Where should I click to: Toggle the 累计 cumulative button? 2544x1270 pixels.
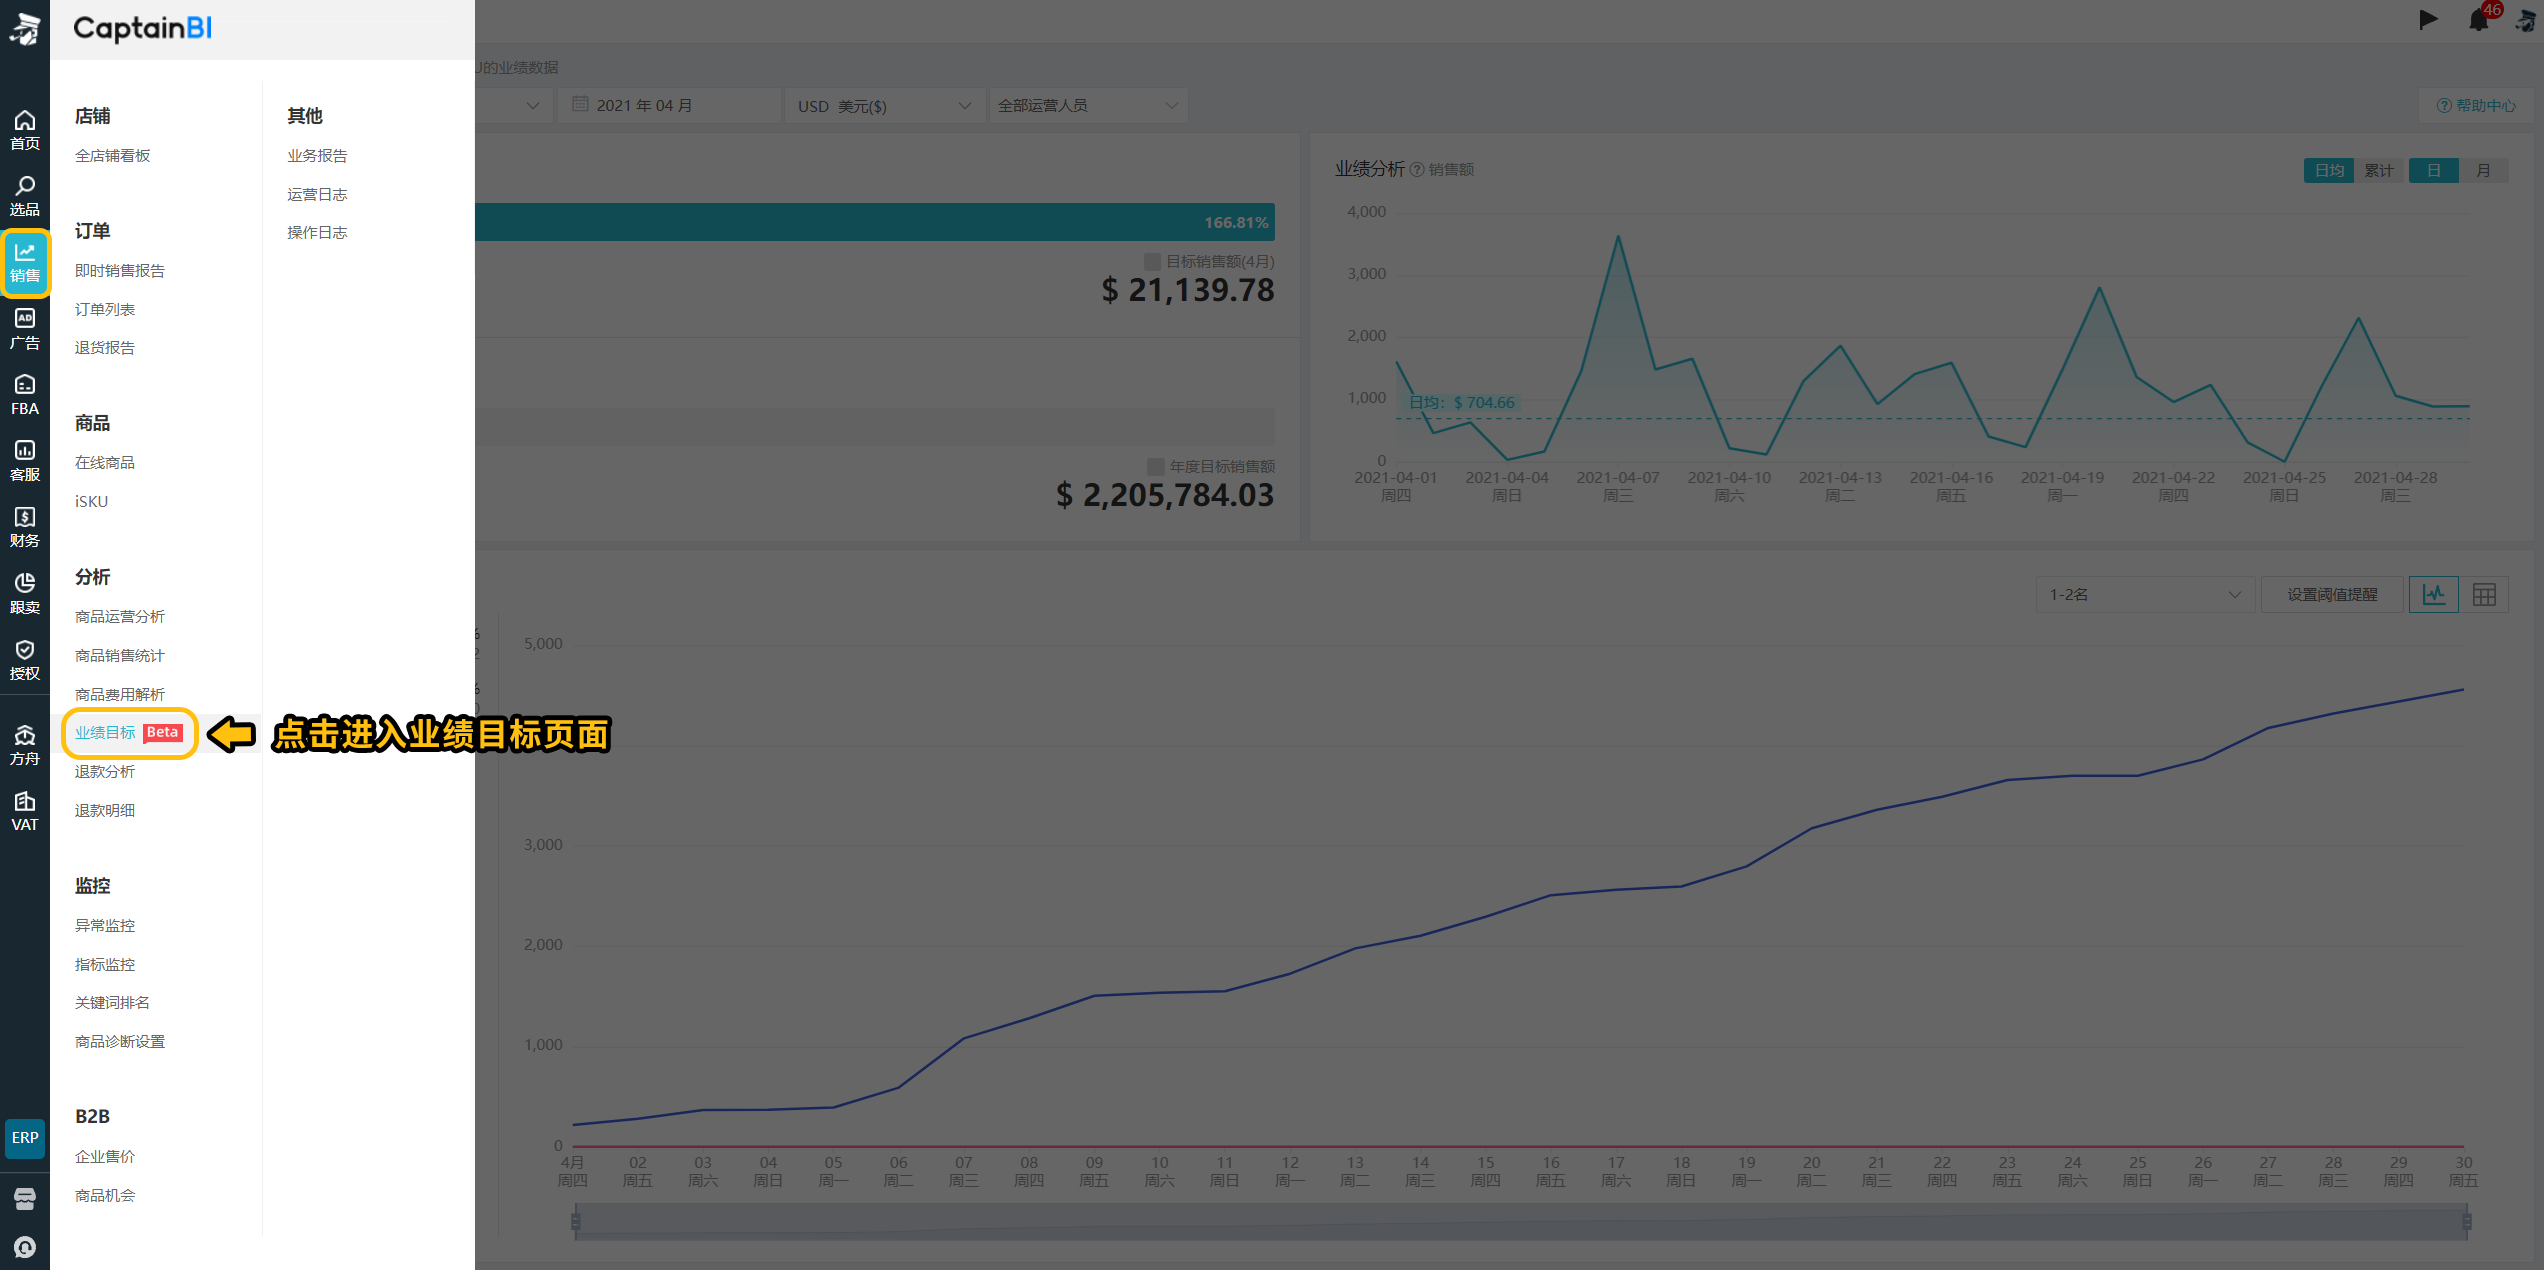(2378, 170)
